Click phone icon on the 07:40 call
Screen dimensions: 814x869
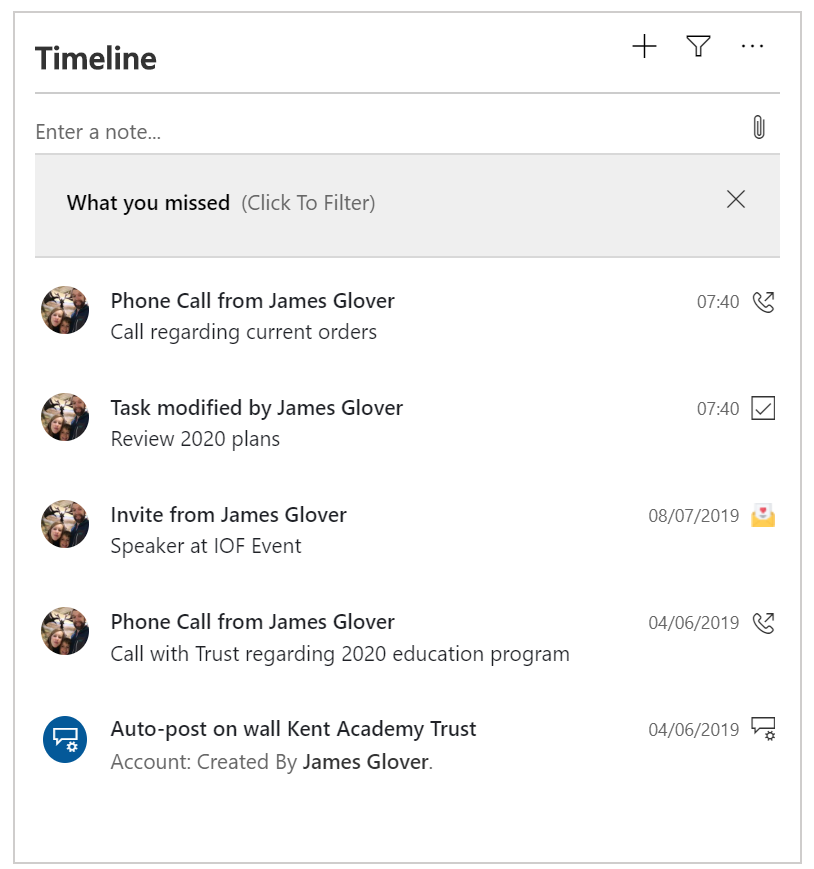click(764, 302)
